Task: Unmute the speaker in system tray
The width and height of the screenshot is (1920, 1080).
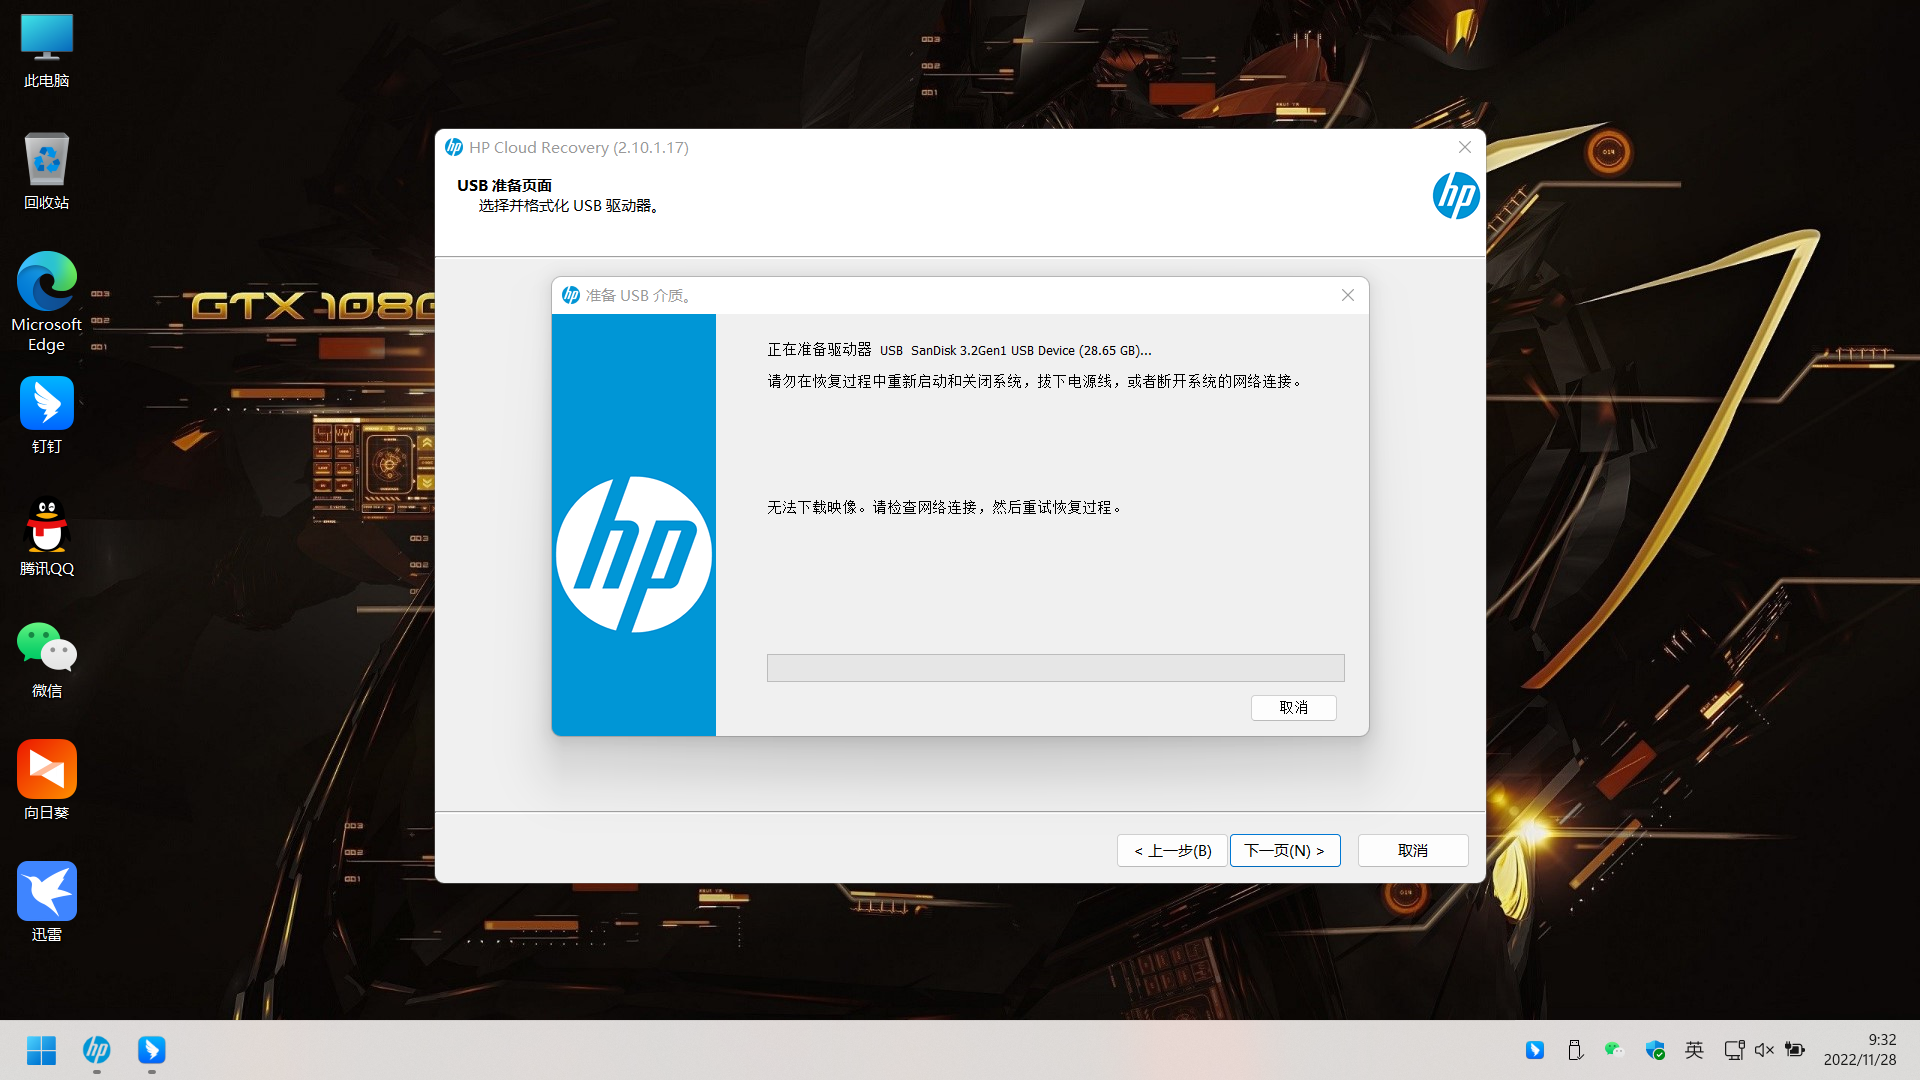Action: [1764, 1050]
